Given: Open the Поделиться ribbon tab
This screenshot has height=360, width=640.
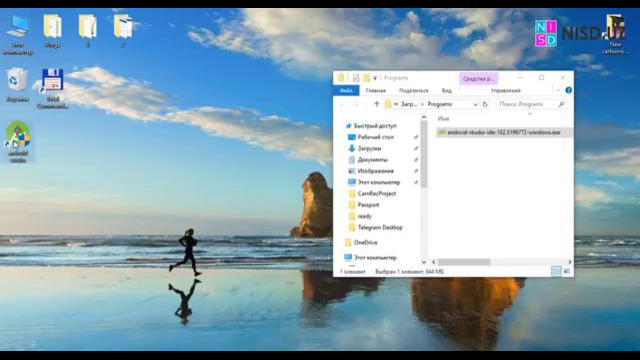Looking at the screenshot, I should tap(413, 91).
